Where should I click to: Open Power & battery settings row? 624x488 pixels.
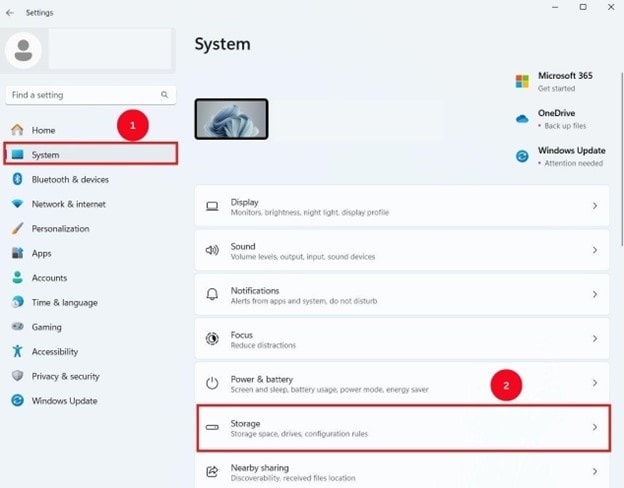pyautogui.click(x=402, y=383)
